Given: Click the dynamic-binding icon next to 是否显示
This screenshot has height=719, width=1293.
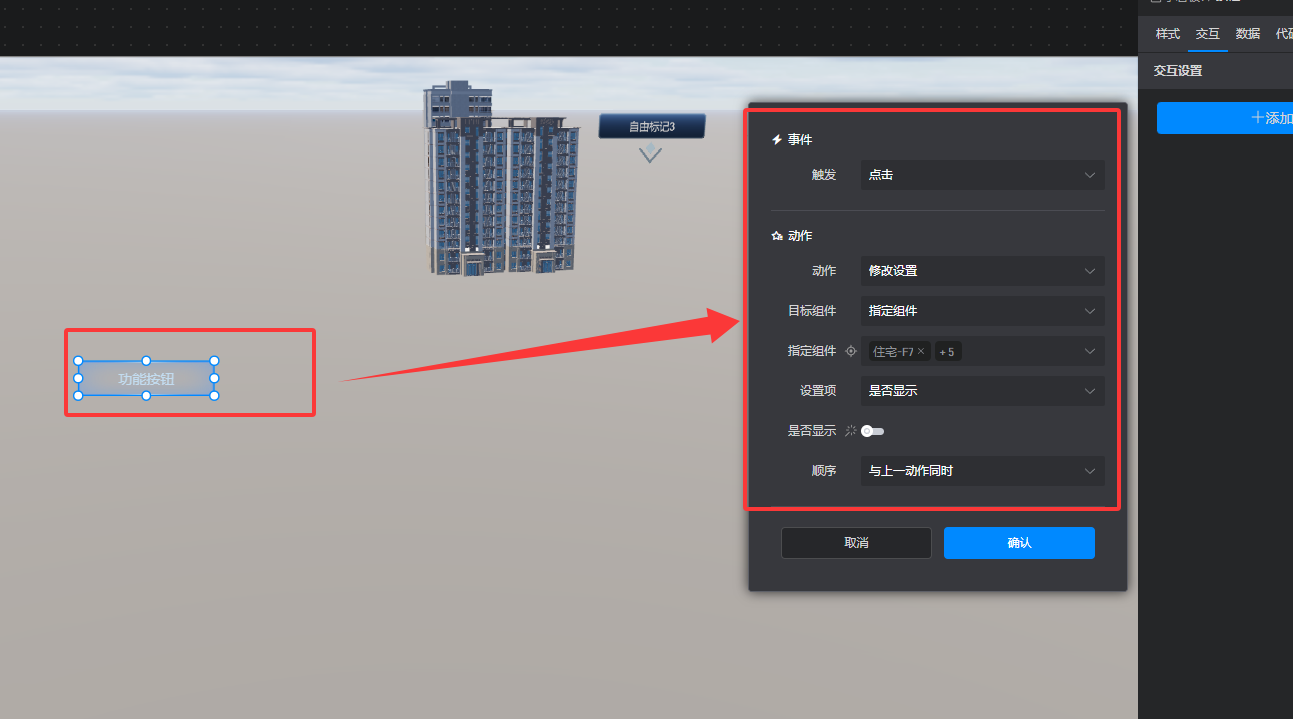Looking at the screenshot, I should pyautogui.click(x=851, y=431).
